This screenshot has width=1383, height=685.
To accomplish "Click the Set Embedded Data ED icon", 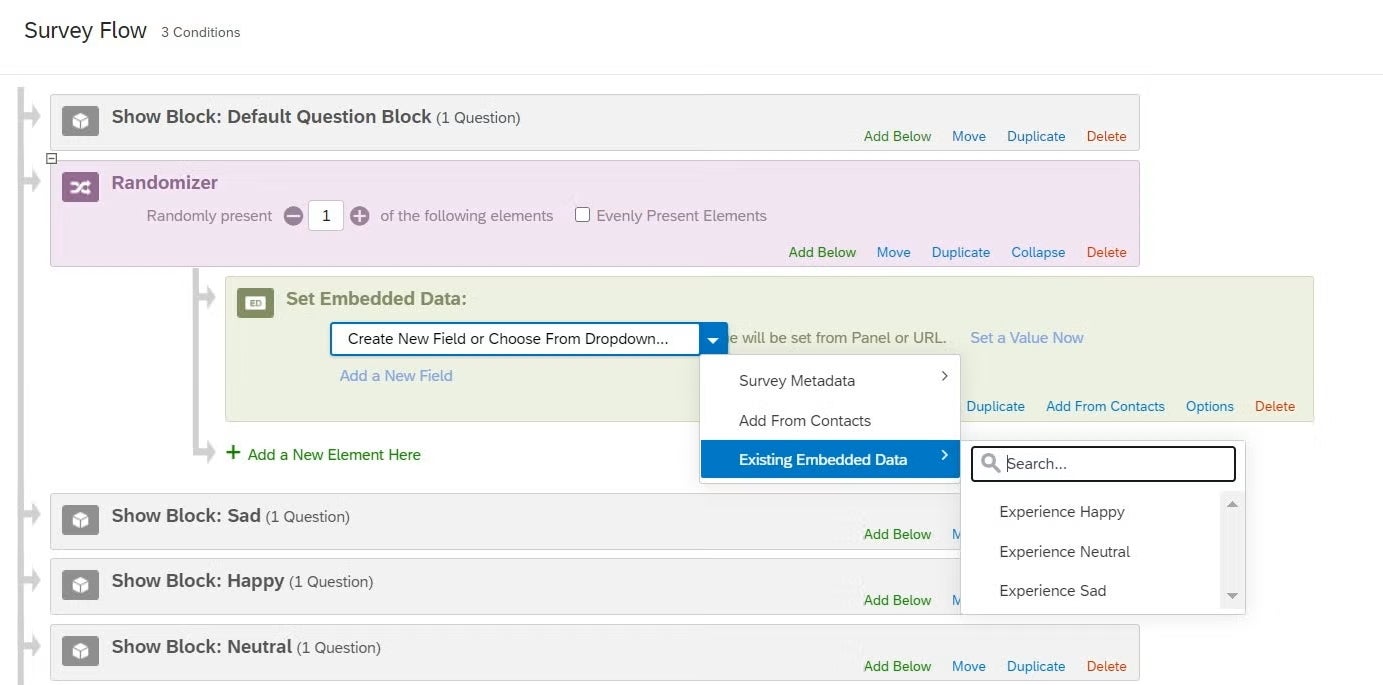I will pyautogui.click(x=255, y=303).
